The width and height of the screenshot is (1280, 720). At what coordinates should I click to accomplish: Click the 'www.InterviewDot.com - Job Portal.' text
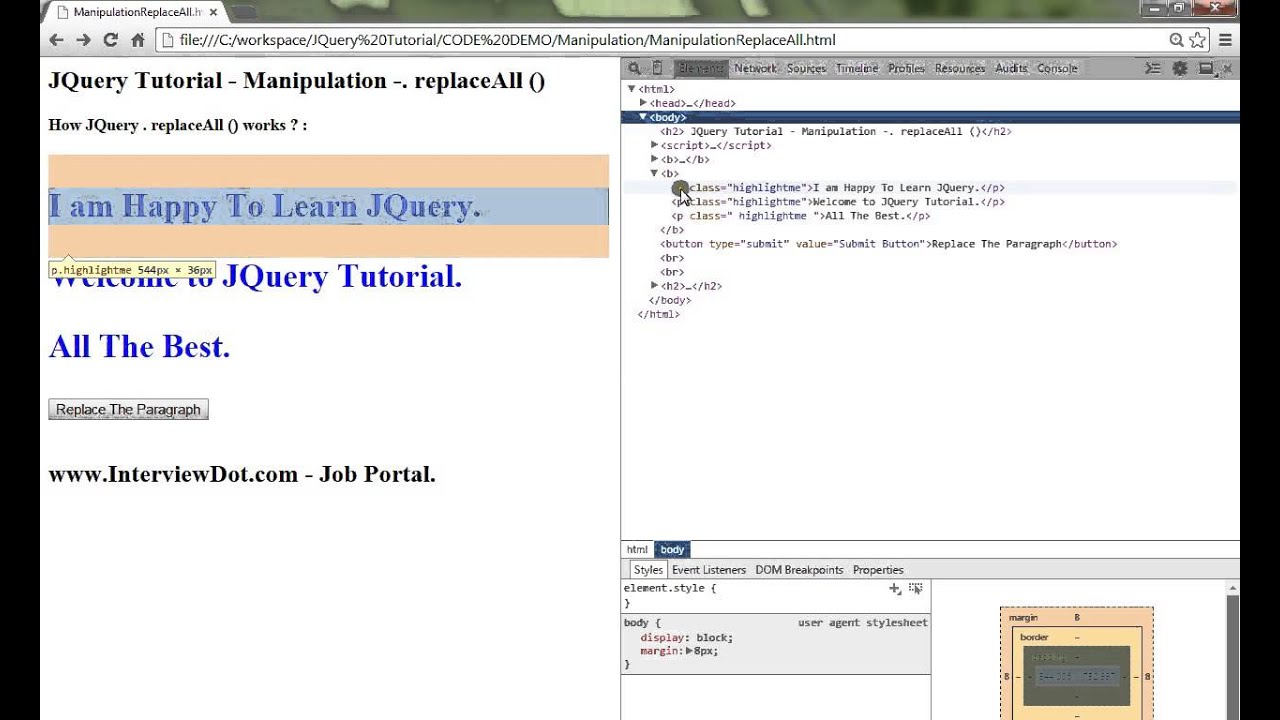pos(242,474)
